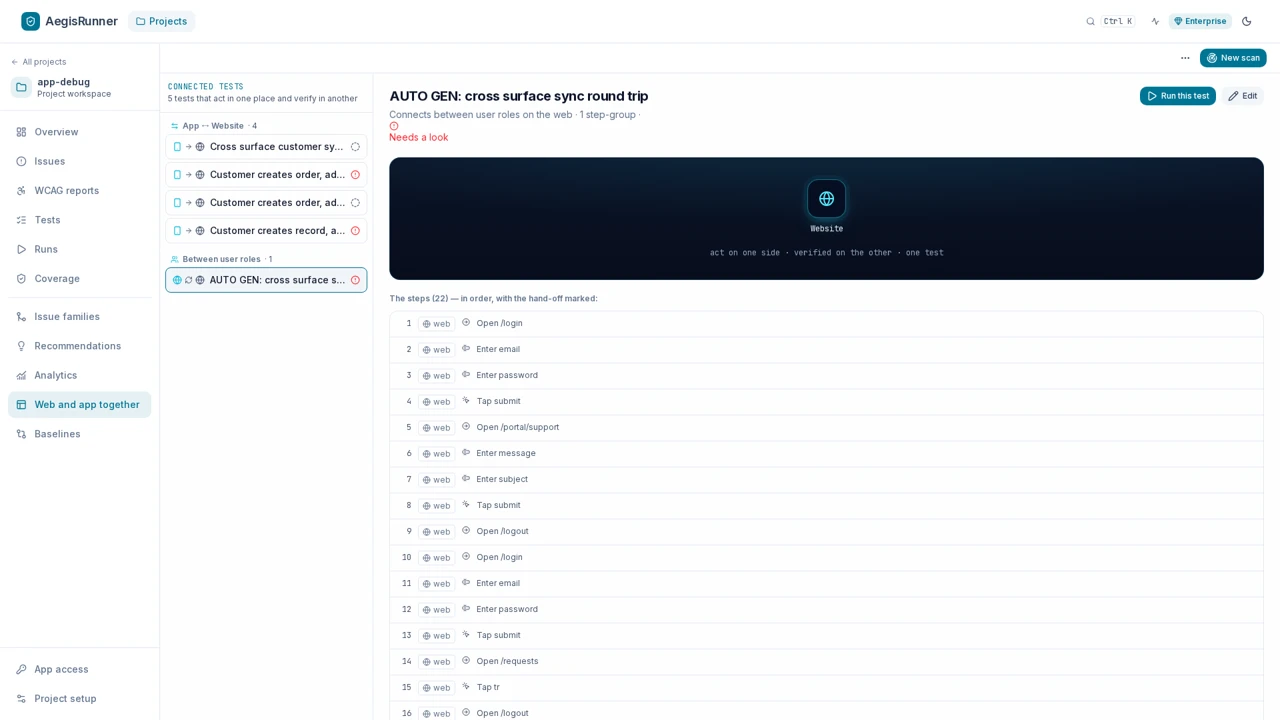Viewport: 1280px width, 720px height.
Task: Click the Analytics chart sidebar icon
Action: 21,375
